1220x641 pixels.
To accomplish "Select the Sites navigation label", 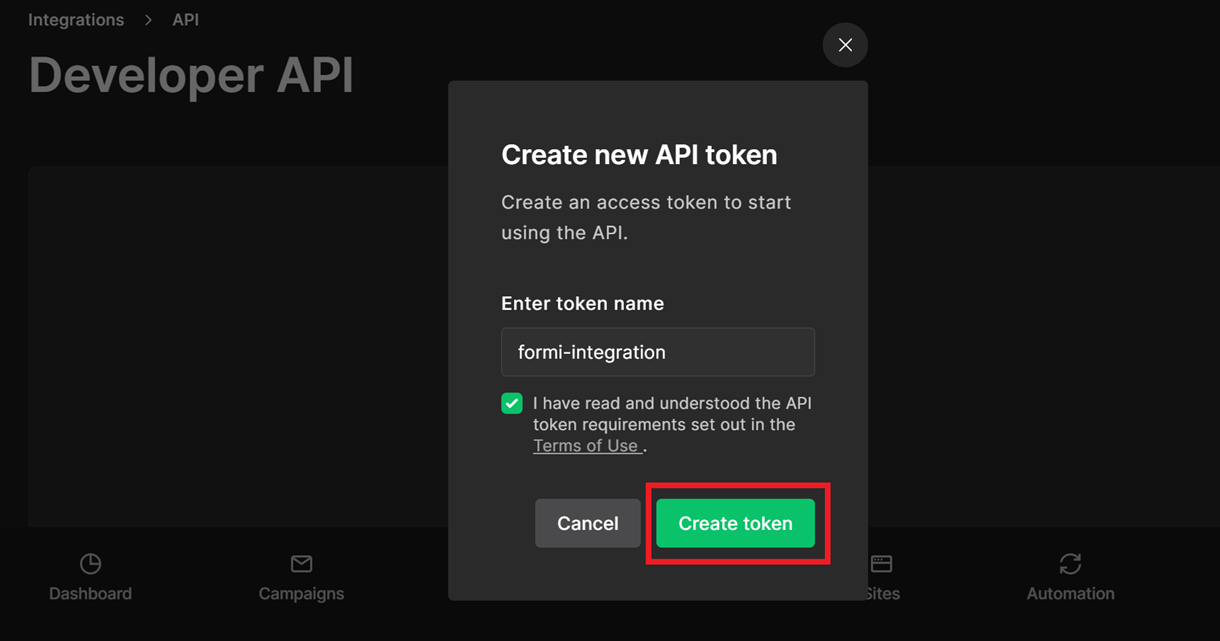I will [x=883, y=593].
